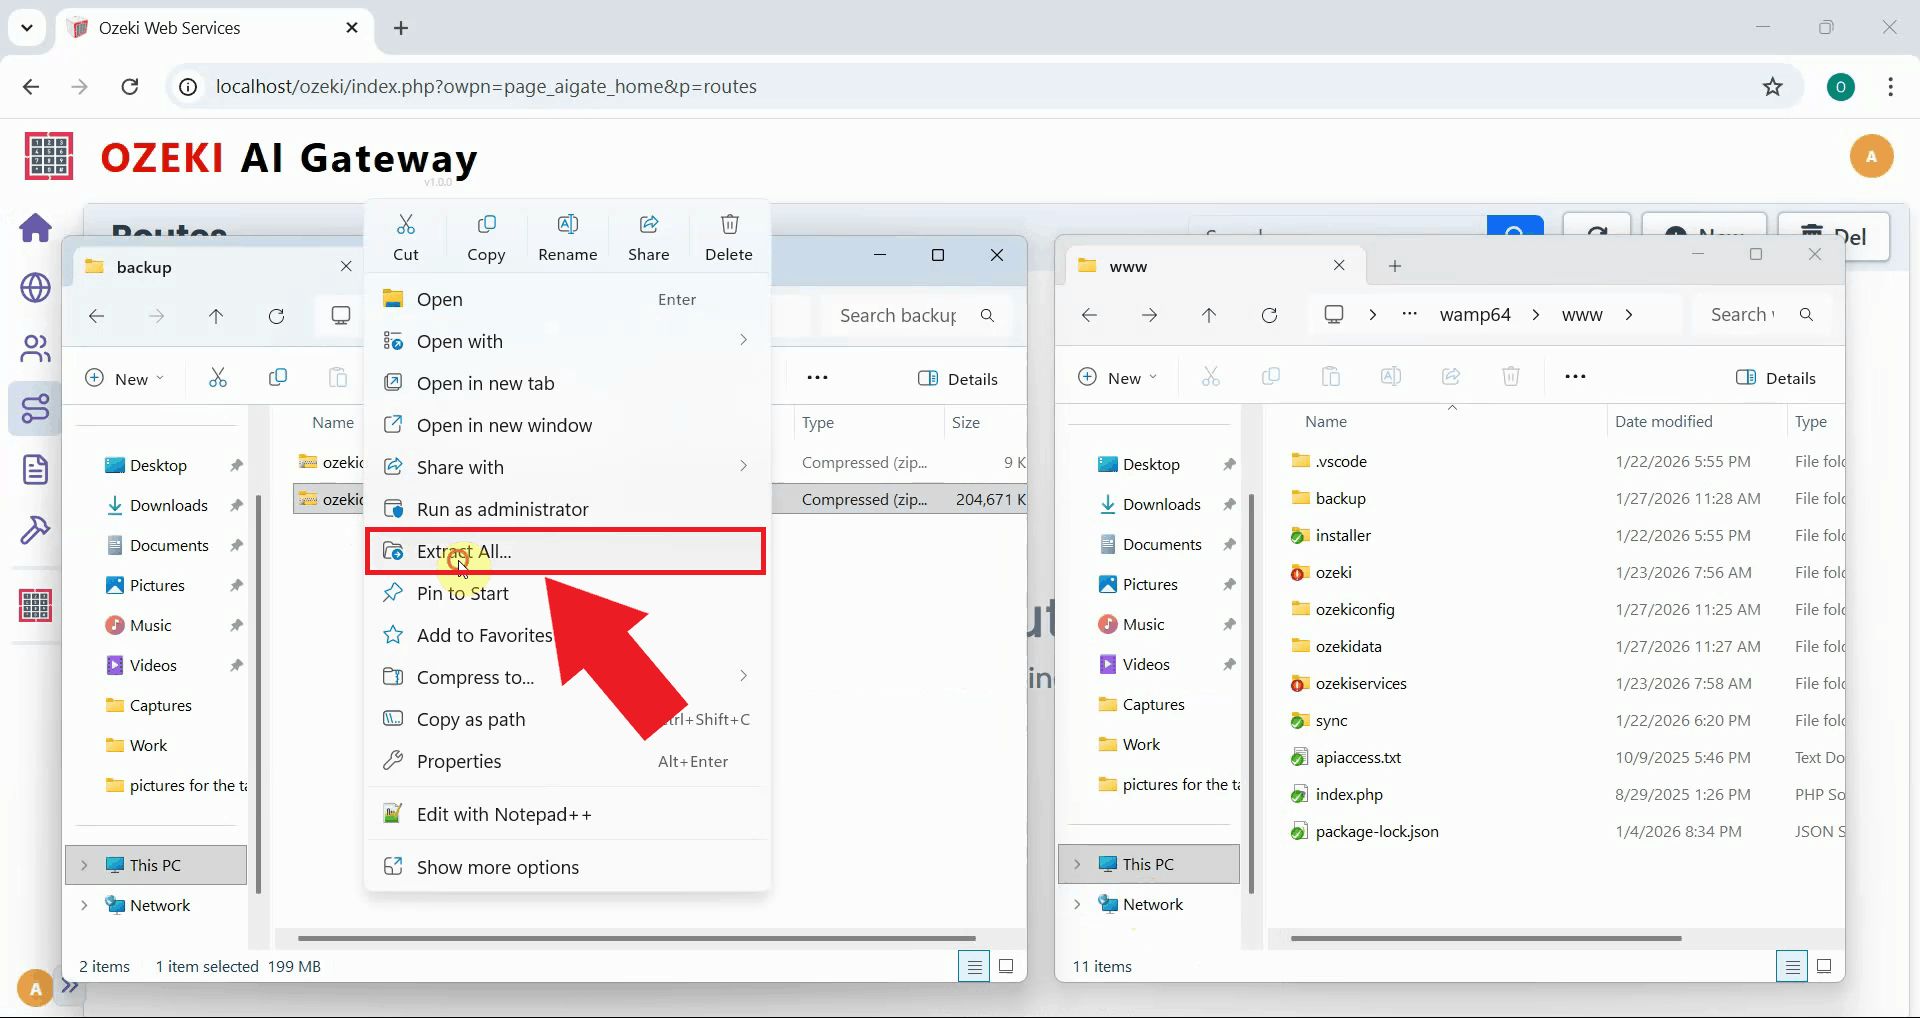Open the New dropdown in the www window
This screenshot has width=1920, height=1018.
tap(1118, 377)
